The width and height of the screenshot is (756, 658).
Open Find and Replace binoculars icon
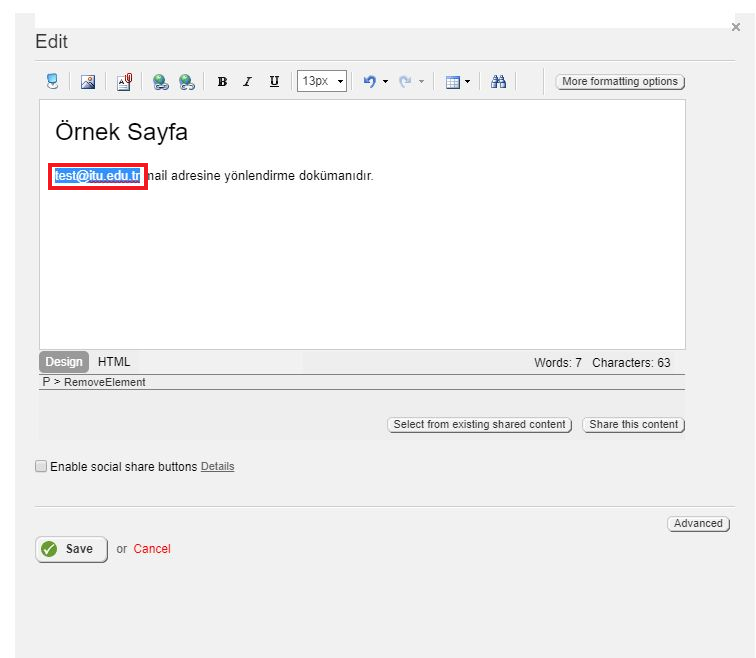(x=498, y=81)
